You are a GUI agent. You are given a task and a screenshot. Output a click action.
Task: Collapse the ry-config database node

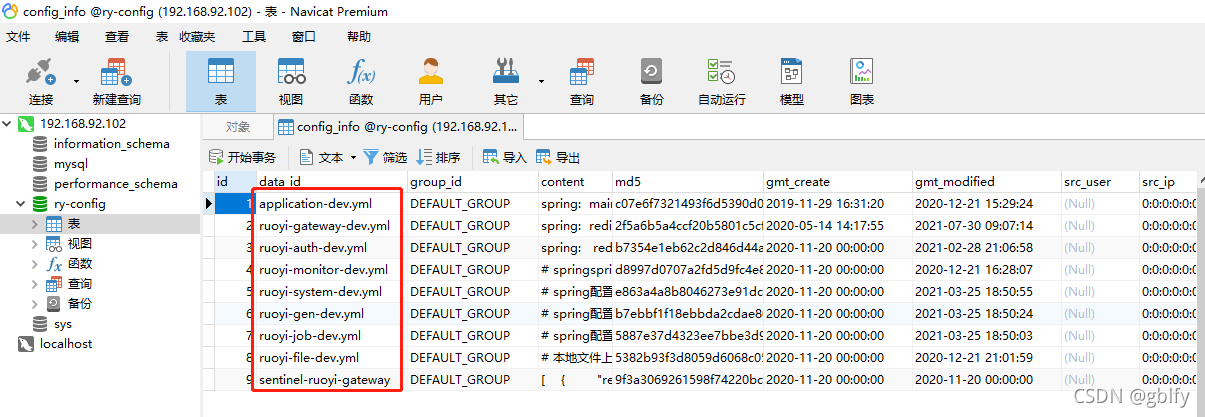[22, 204]
